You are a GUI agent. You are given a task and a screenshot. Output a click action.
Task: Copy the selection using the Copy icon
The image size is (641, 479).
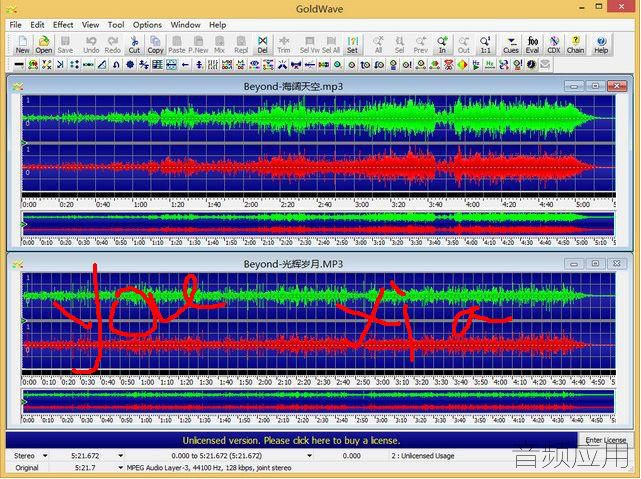pyautogui.click(x=155, y=45)
